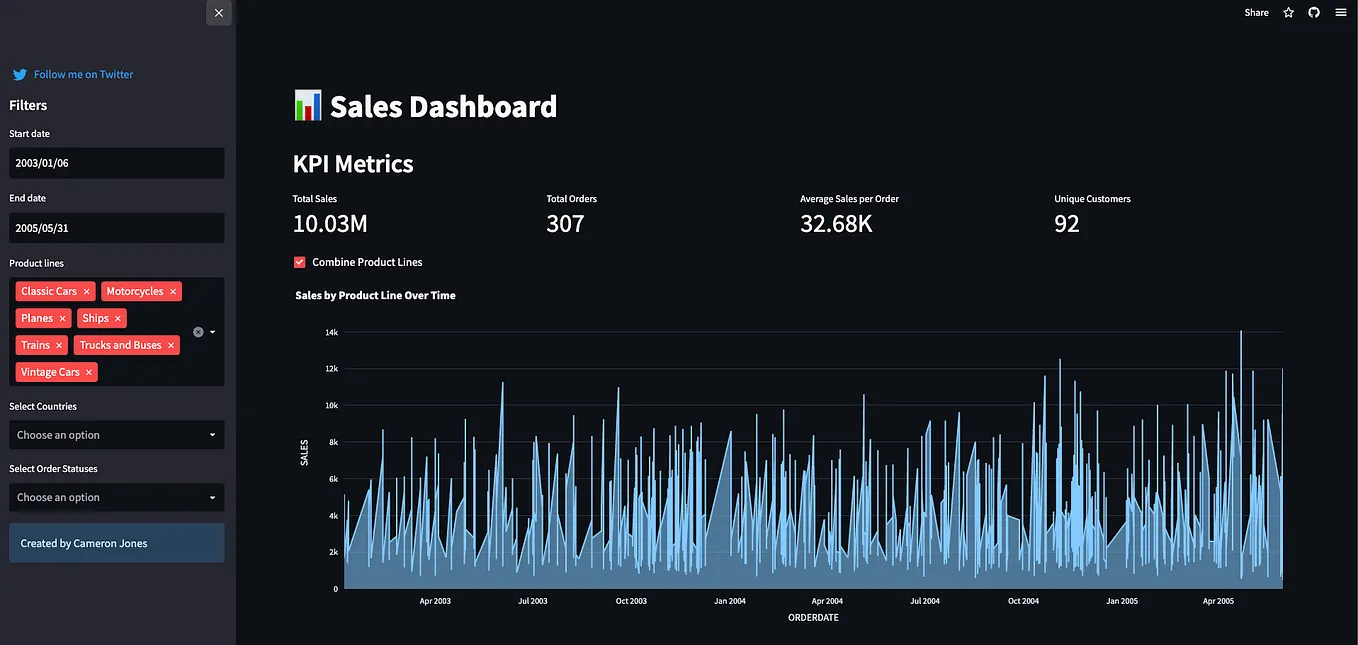Remove the Vintage Cars tag
The height and width of the screenshot is (645, 1358).
88,371
